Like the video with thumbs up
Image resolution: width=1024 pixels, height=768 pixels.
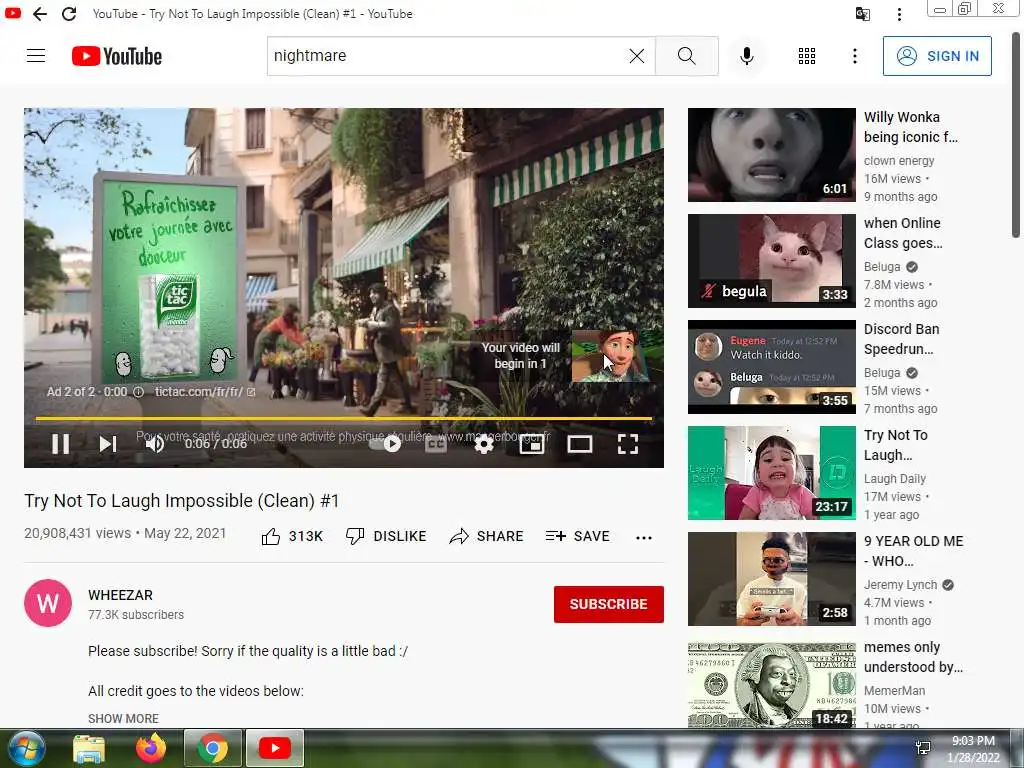(292, 537)
